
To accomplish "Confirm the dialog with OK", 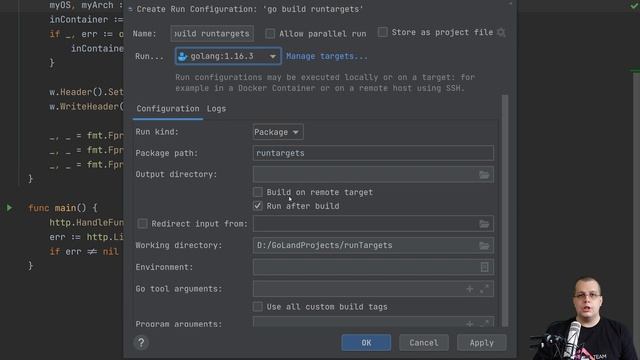I will (x=366, y=342).
